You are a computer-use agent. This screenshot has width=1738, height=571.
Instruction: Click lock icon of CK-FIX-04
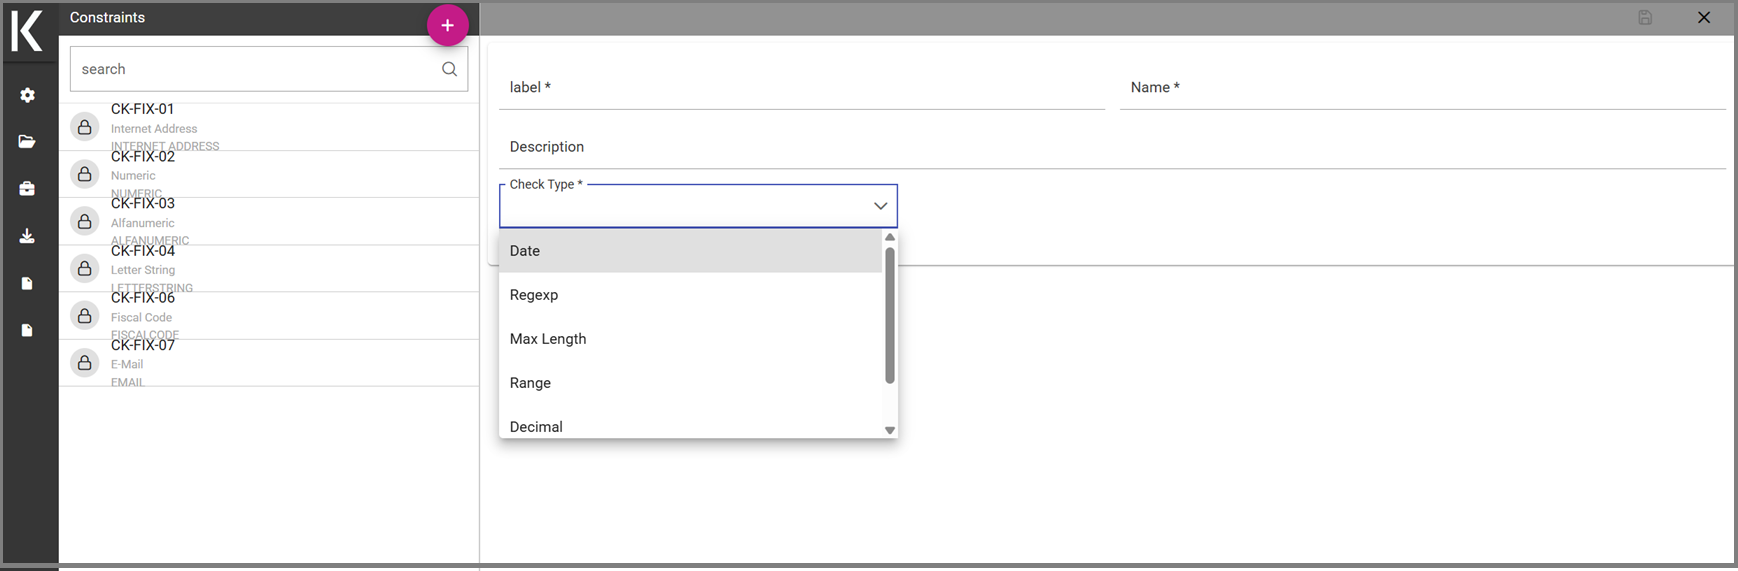[x=85, y=268]
